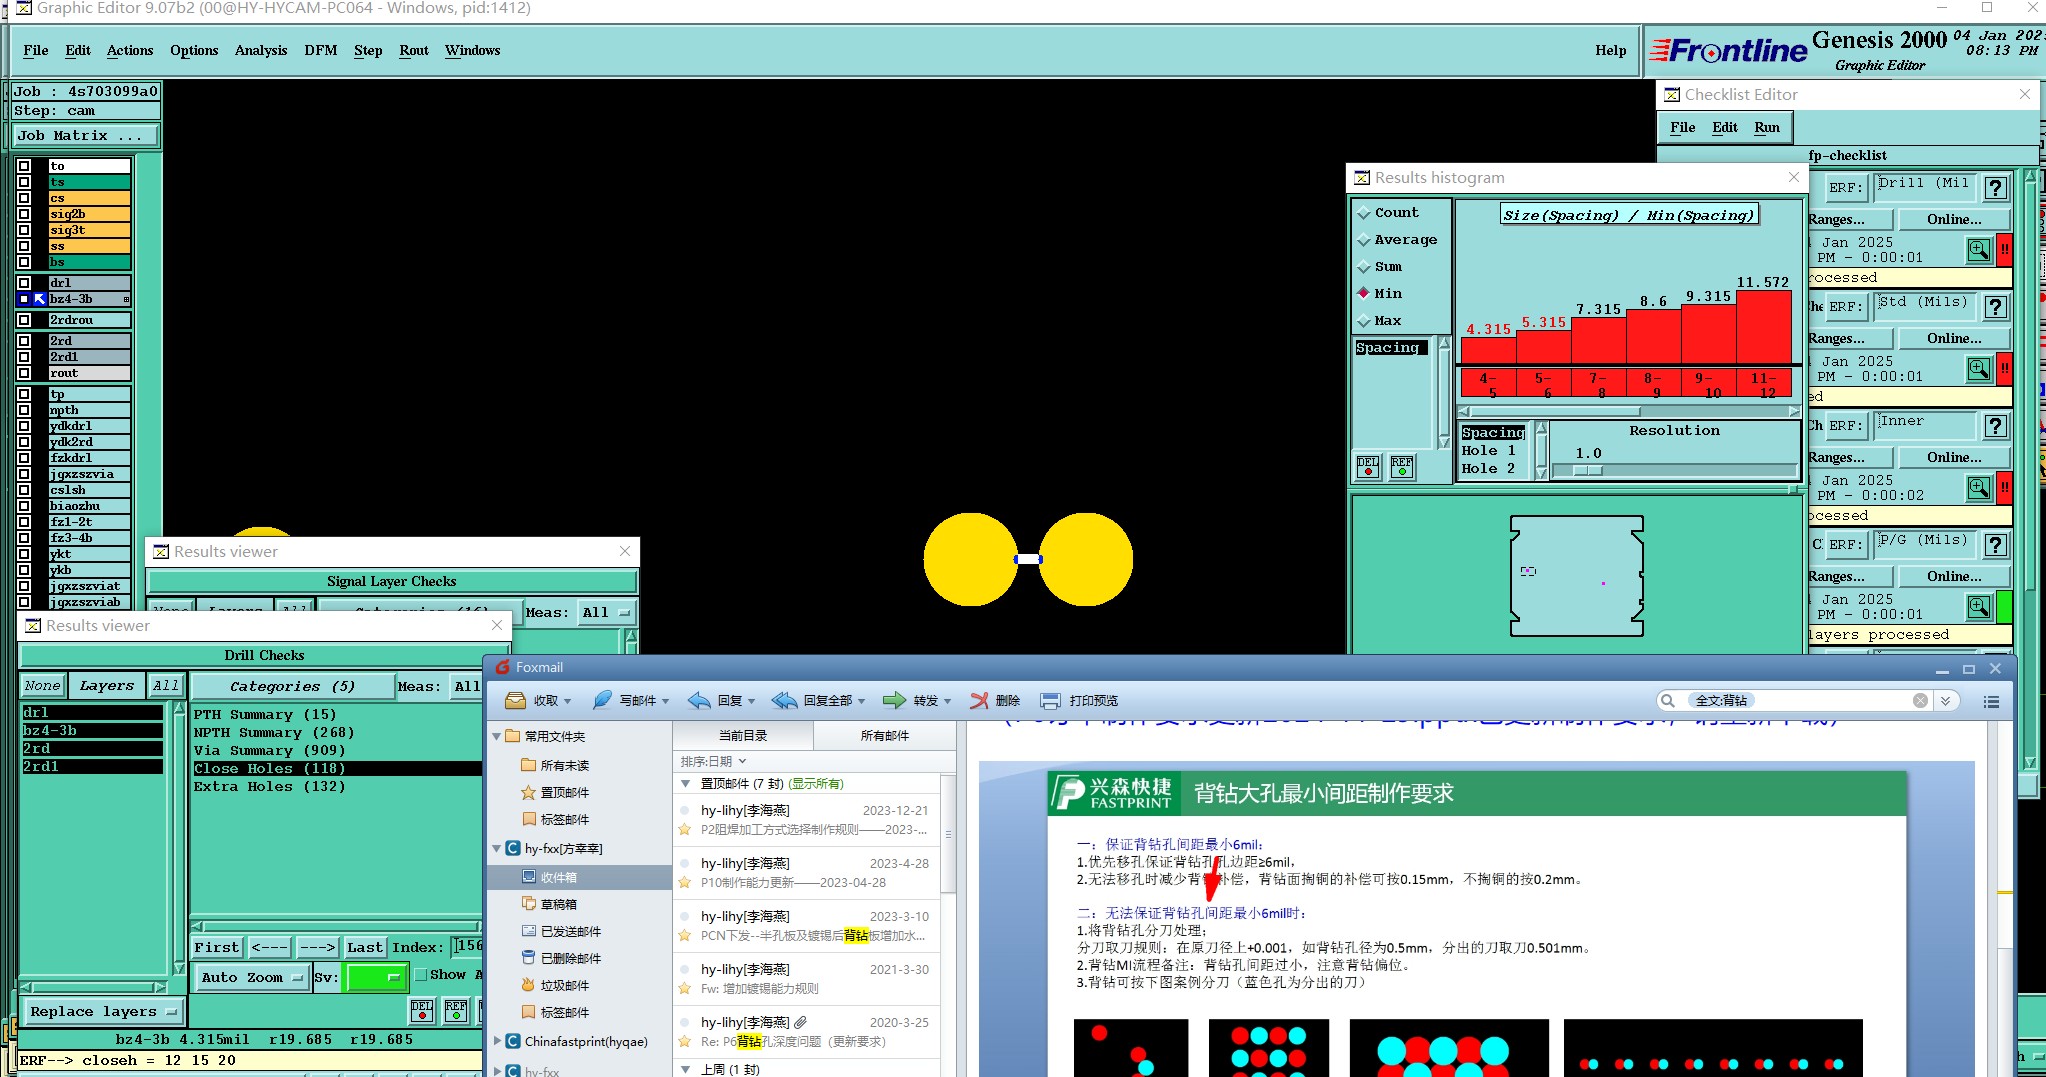
Task: Click Foxmail compose mail (写邮件) icon
Action: coord(602,701)
